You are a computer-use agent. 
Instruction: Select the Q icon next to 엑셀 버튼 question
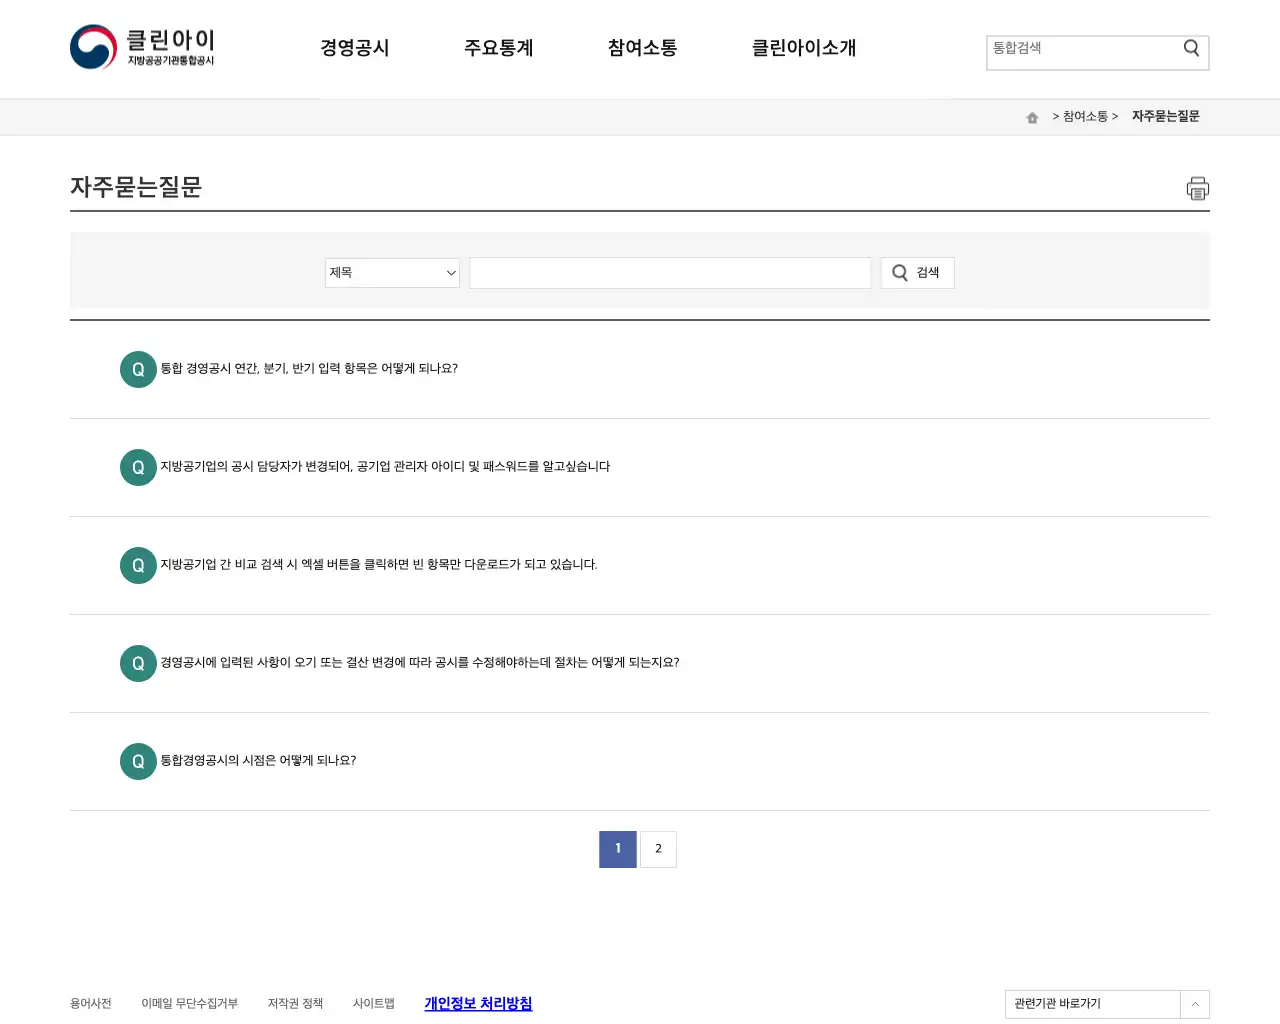[x=138, y=565]
